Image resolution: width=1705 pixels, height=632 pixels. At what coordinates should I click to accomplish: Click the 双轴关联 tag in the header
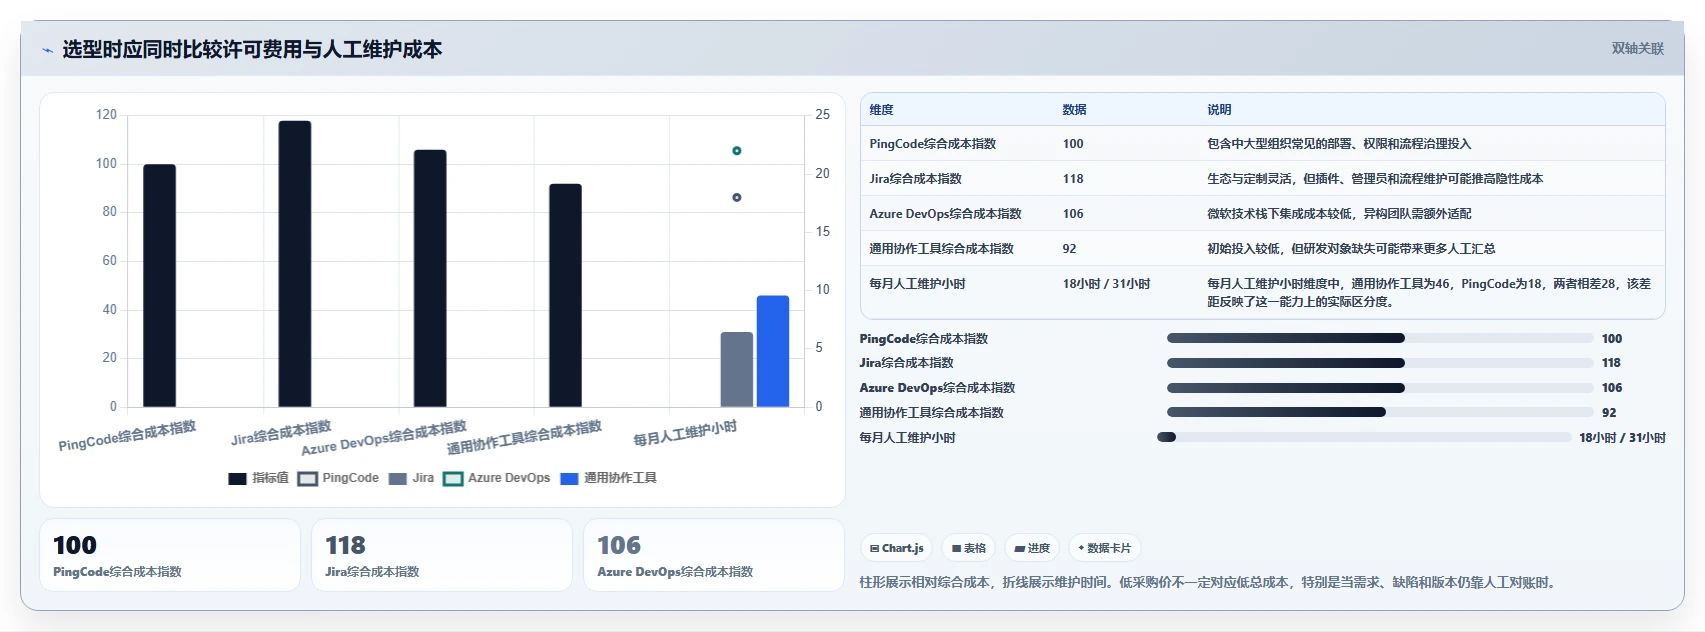click(1637, 48)
